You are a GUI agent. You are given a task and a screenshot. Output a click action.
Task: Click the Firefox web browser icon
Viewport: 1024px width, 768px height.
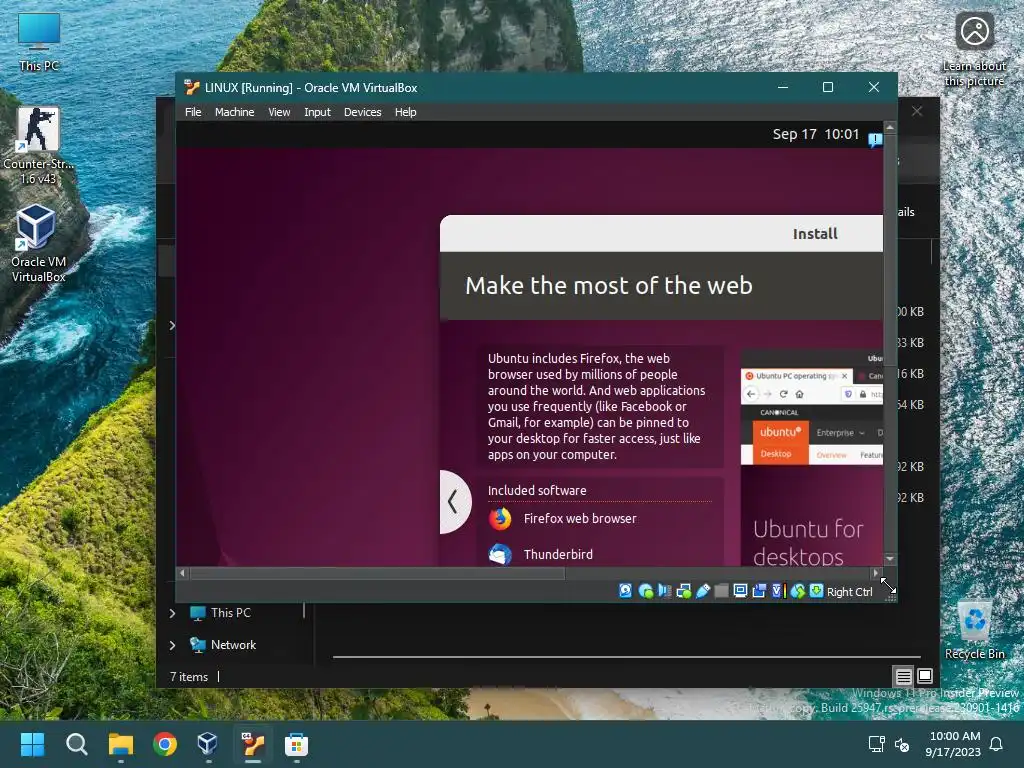[500, 519]
